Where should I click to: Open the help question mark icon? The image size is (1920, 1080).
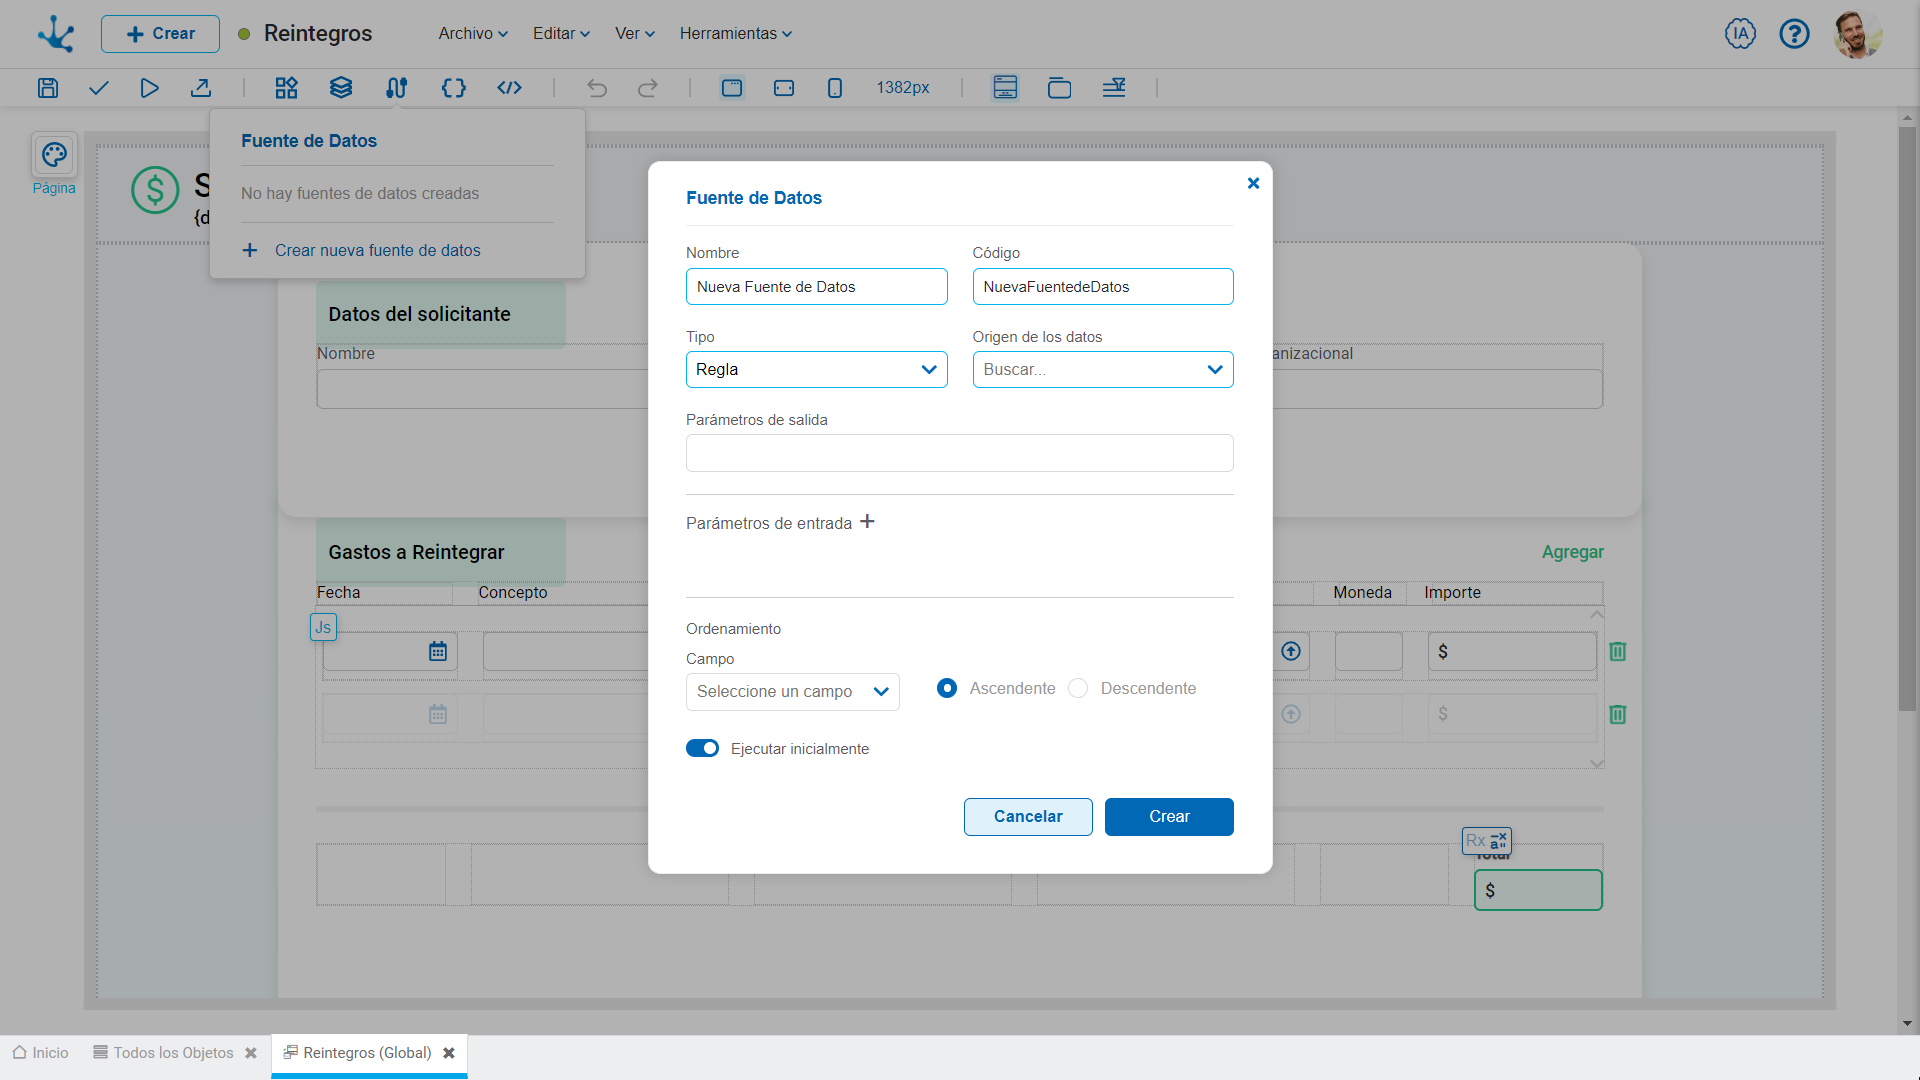coord(1794,34)
